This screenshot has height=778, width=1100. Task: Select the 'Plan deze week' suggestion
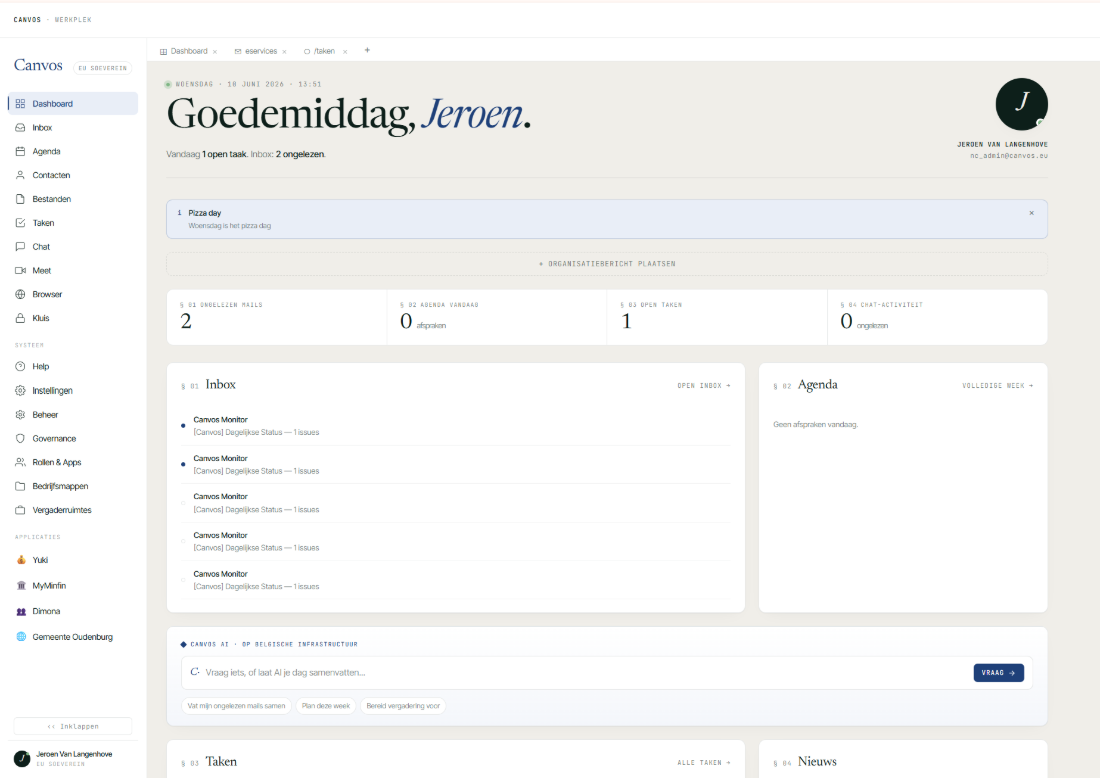pyautogui.click(x=326, y=706)
